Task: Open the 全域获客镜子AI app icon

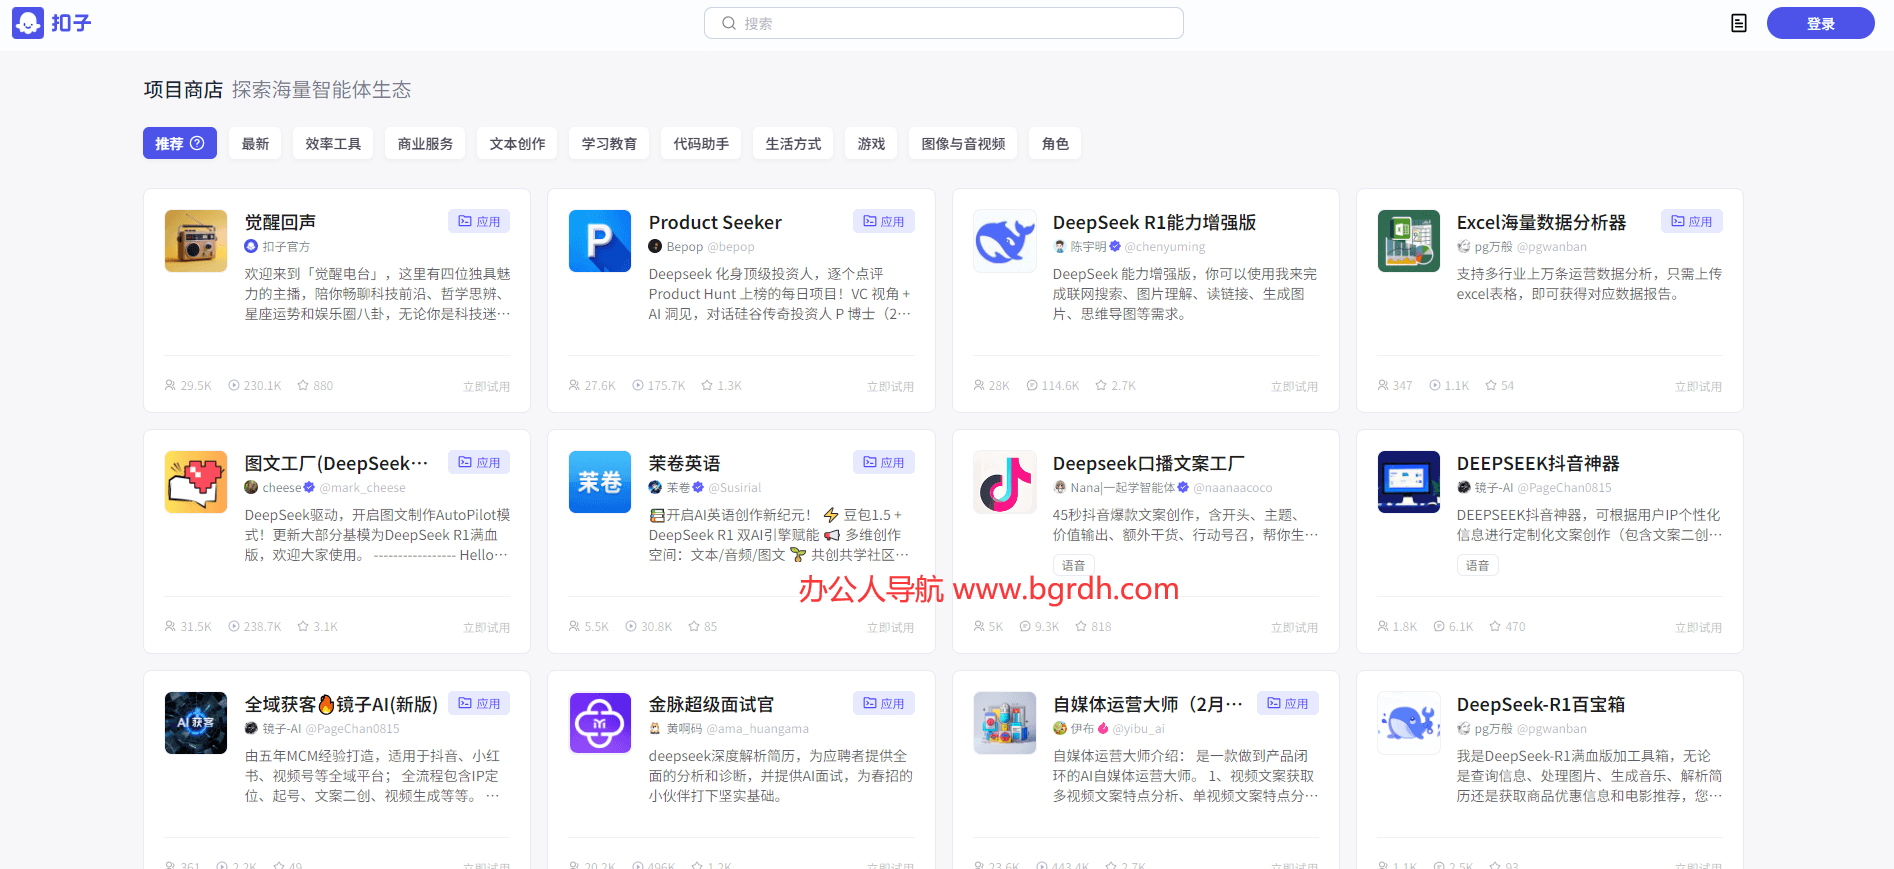Action: [x=196, y=723]
